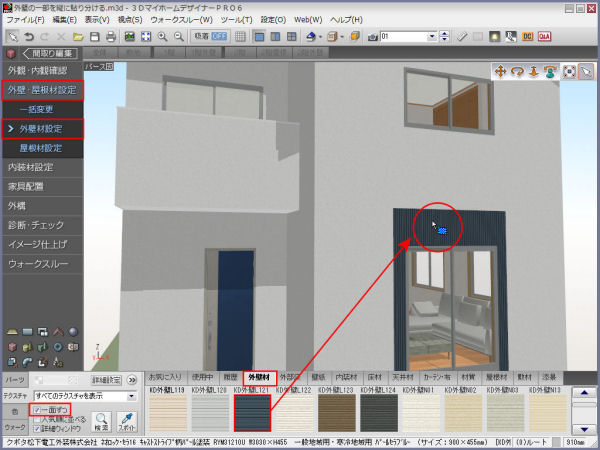Click the Q&A help icon

(x=545, y=37)
